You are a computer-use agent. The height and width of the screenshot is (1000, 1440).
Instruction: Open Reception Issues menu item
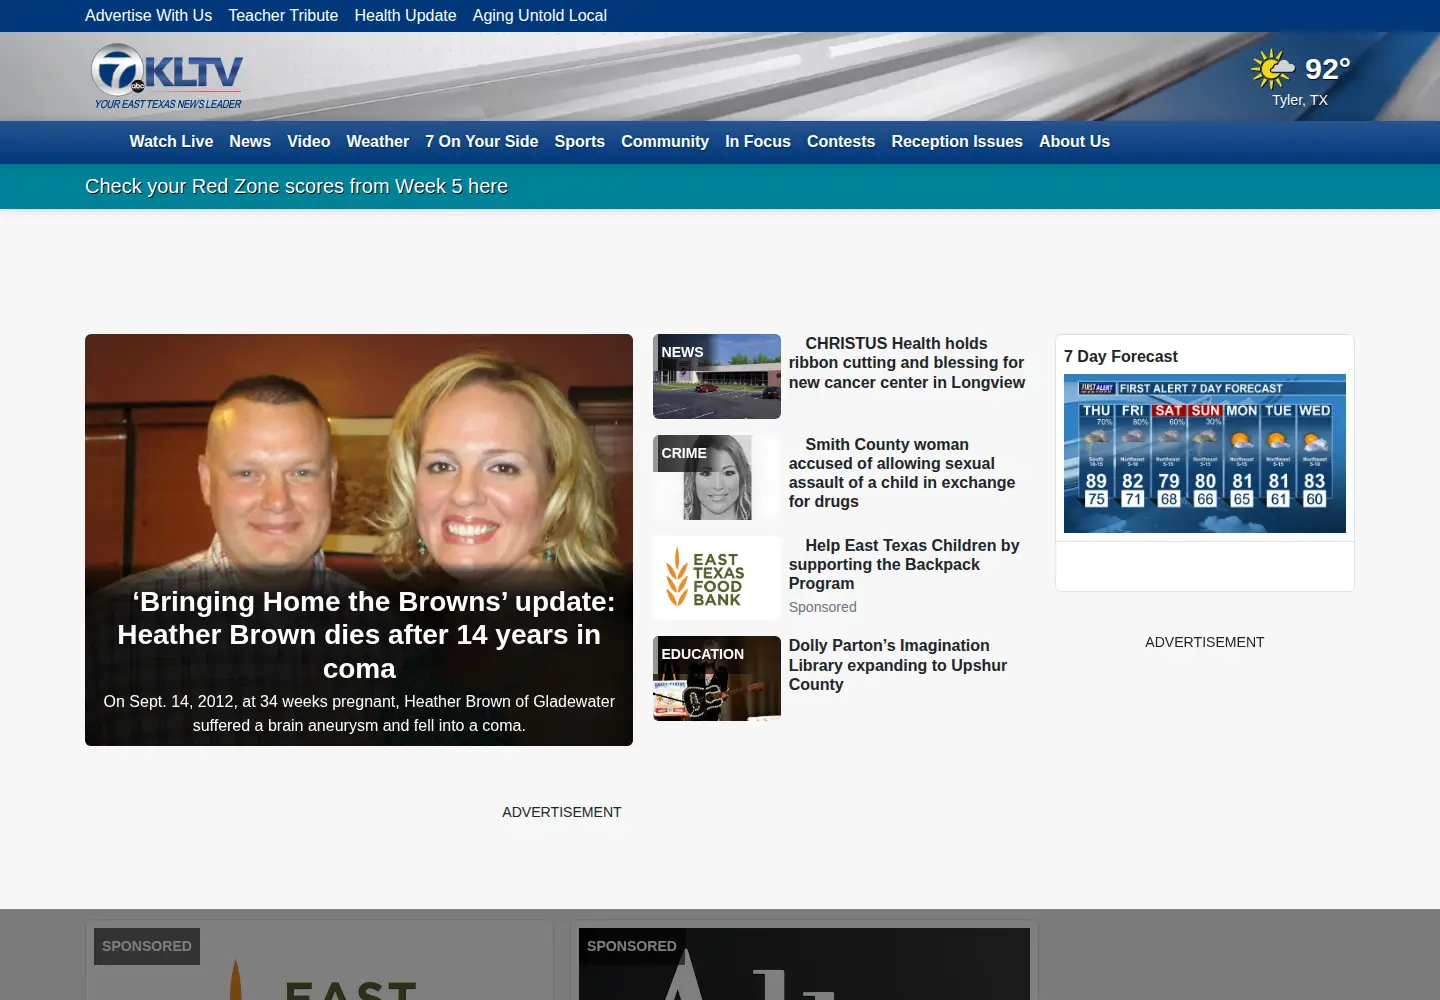(957, 142)
